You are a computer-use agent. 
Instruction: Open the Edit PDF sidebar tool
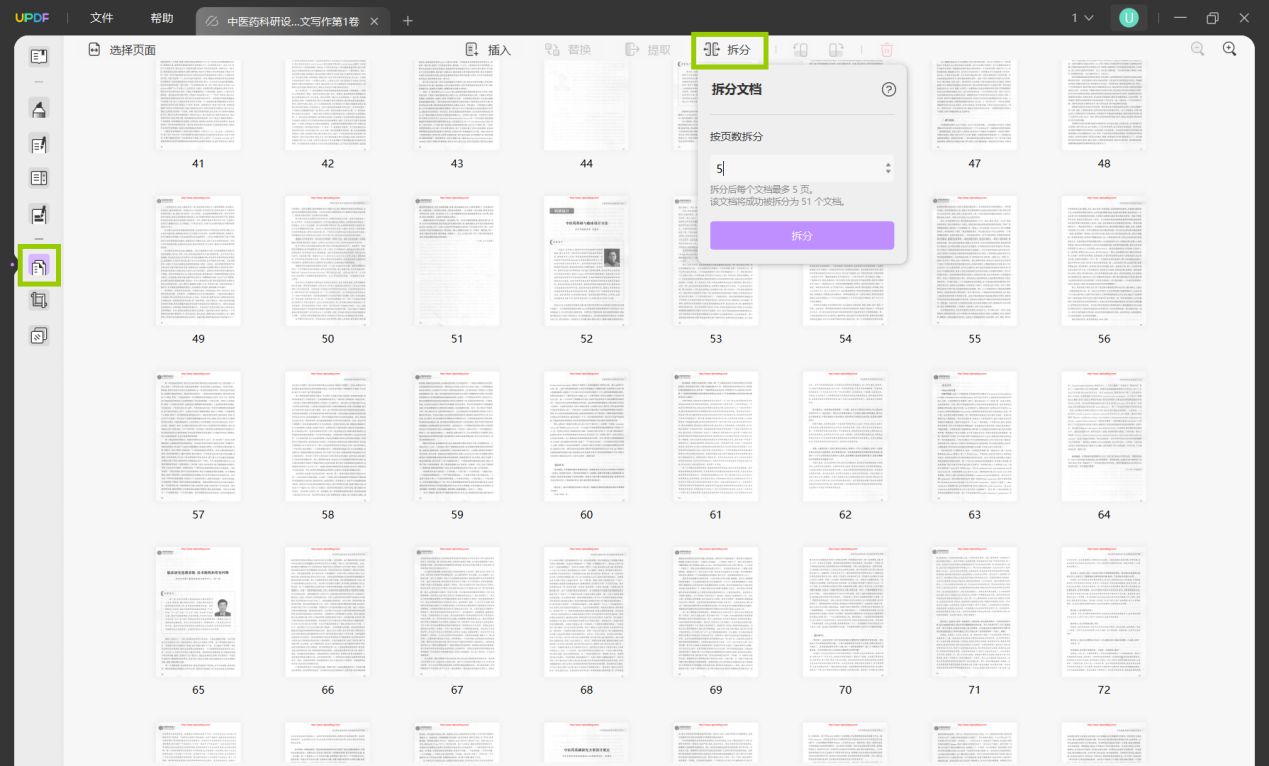pos(38,145)
